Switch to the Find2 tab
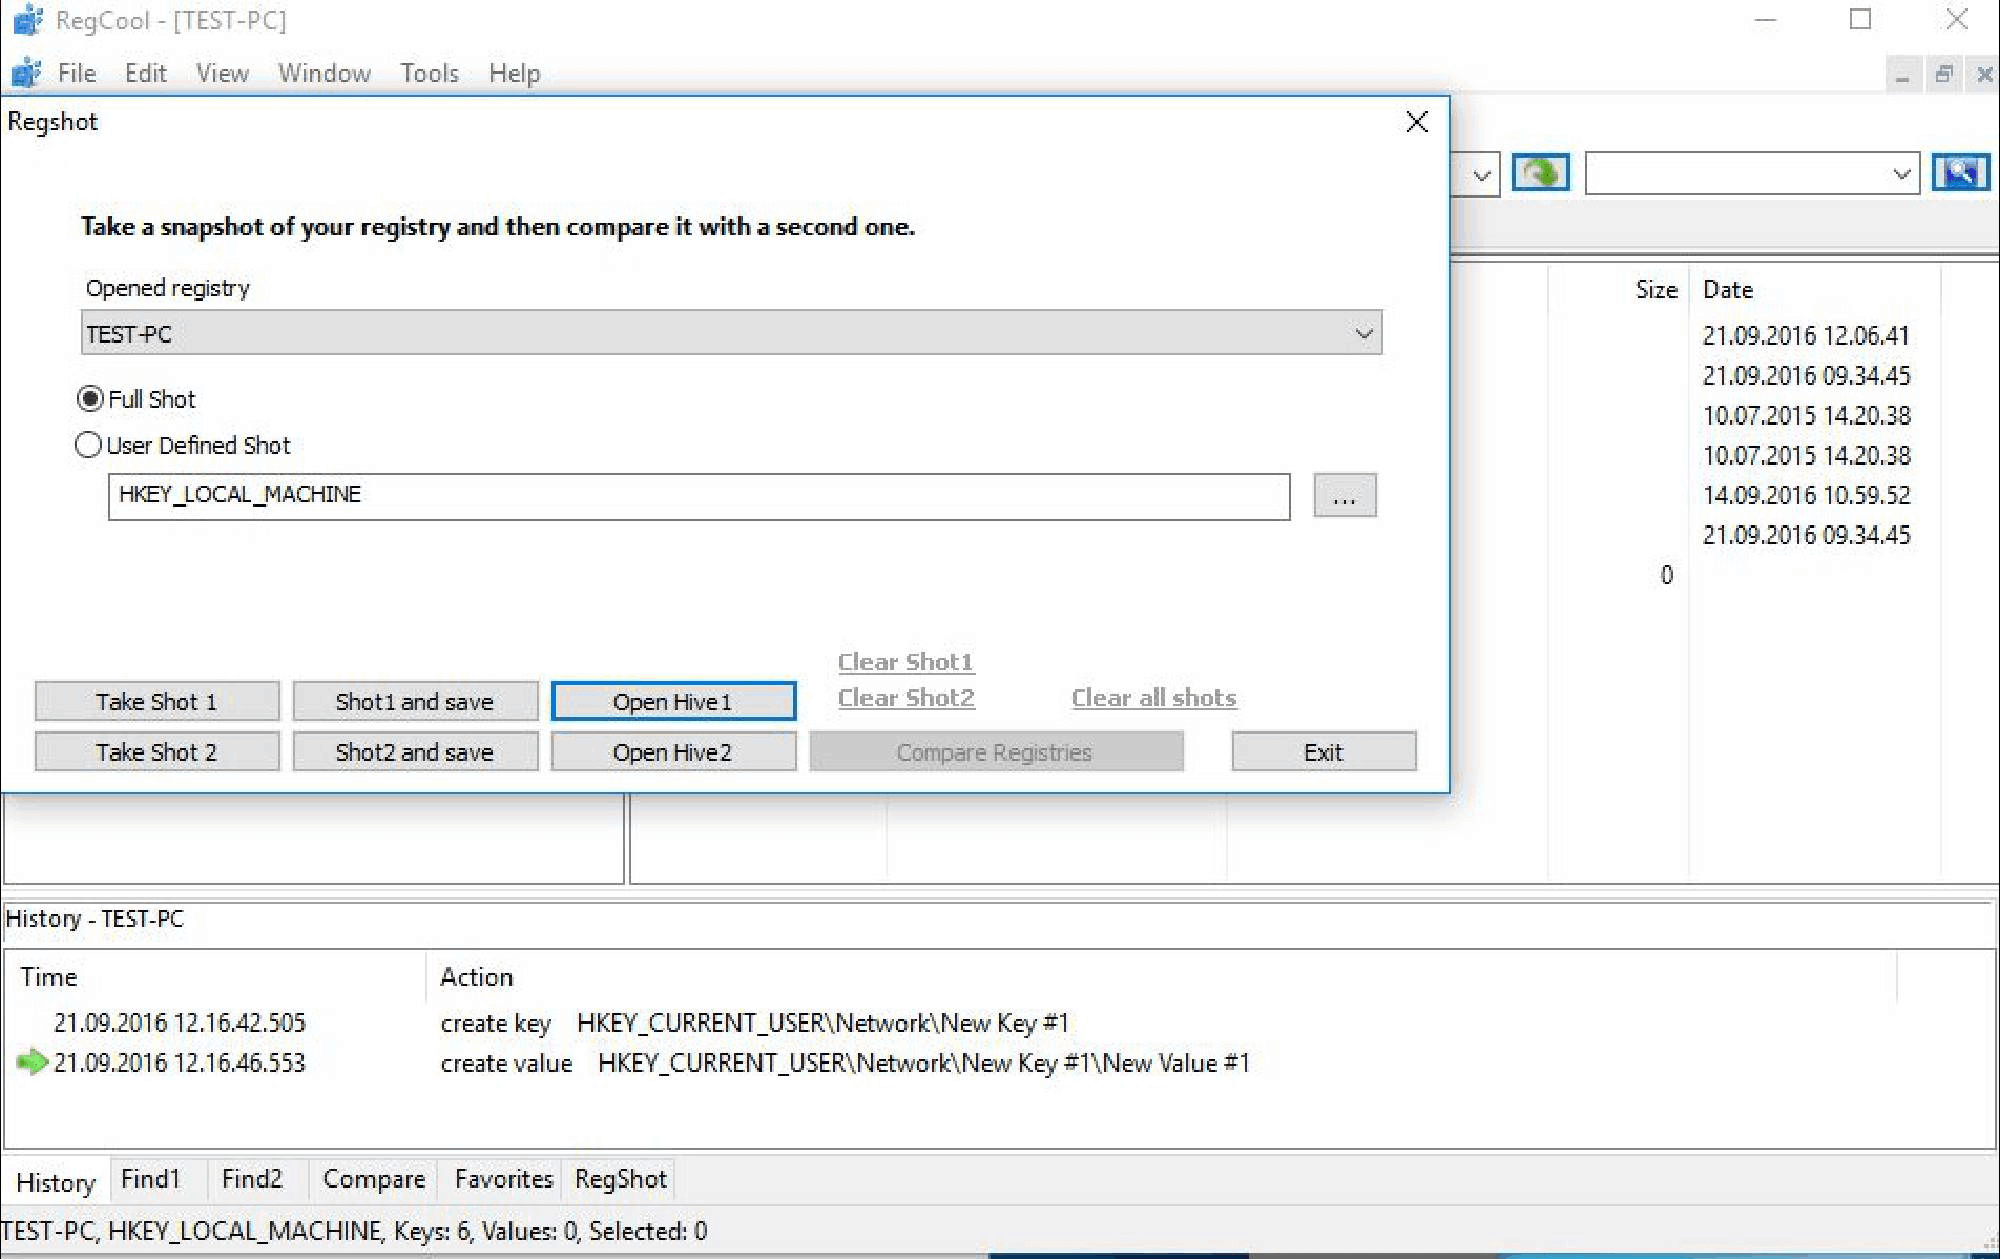Image resolution: width=2000 pixels, height=1259 pixels. [253, 1180]
